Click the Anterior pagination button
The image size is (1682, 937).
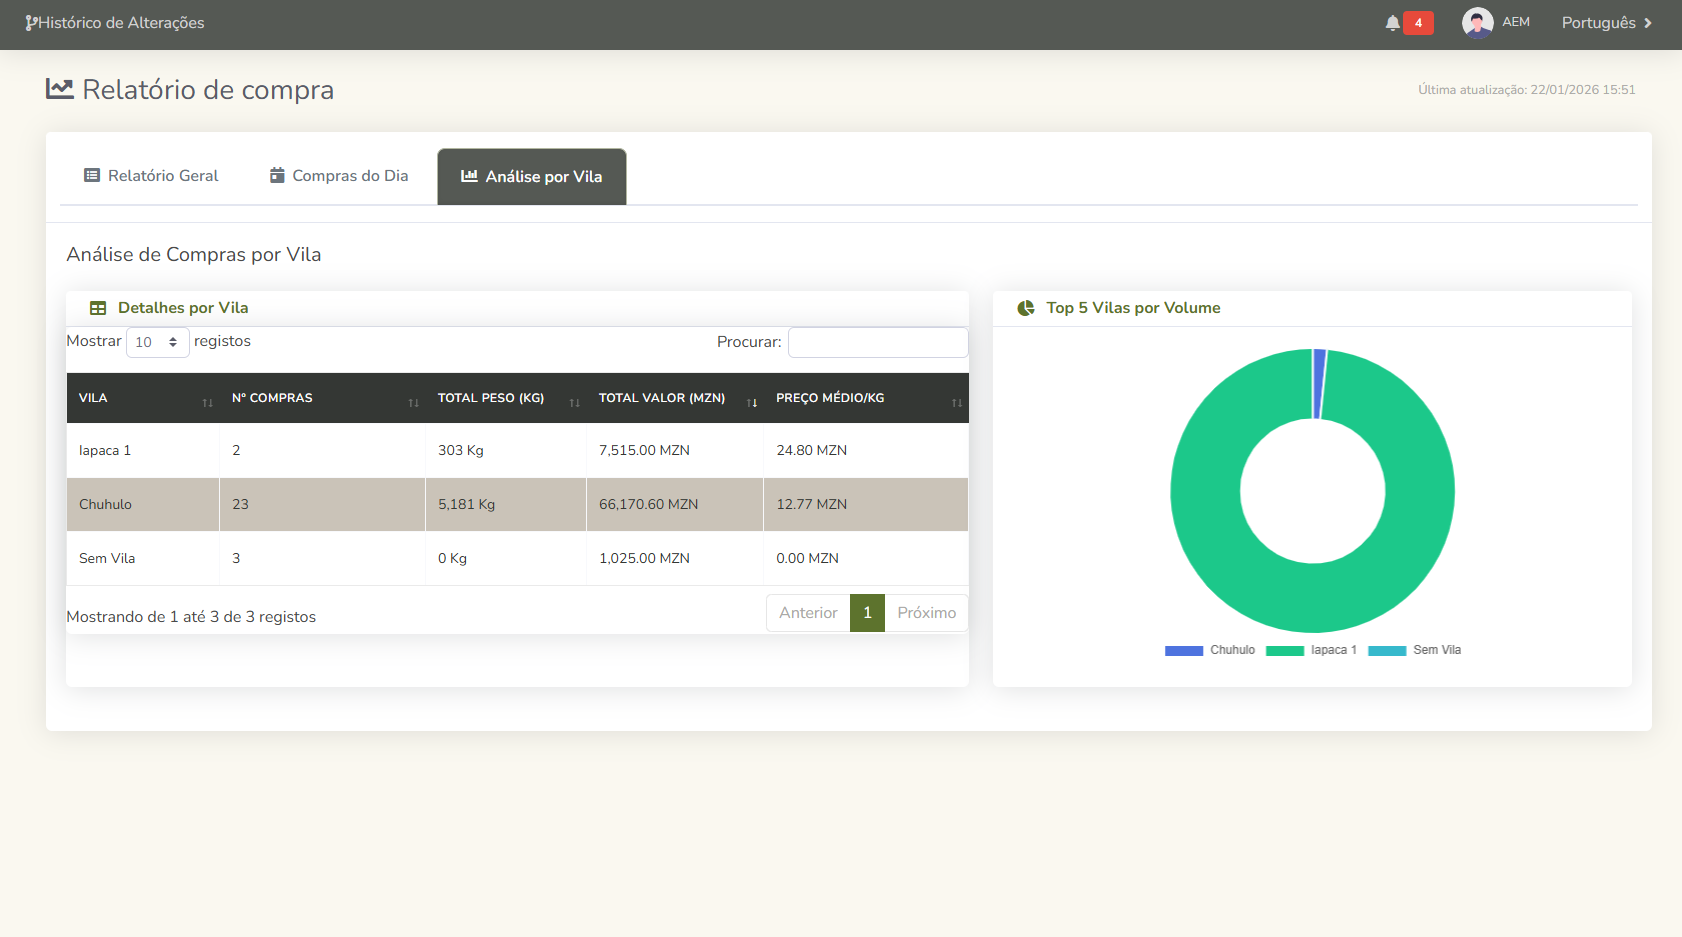[808, 613]
